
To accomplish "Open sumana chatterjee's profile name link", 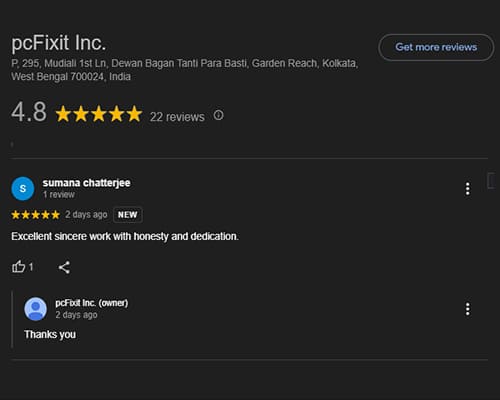I will (86, 183).
